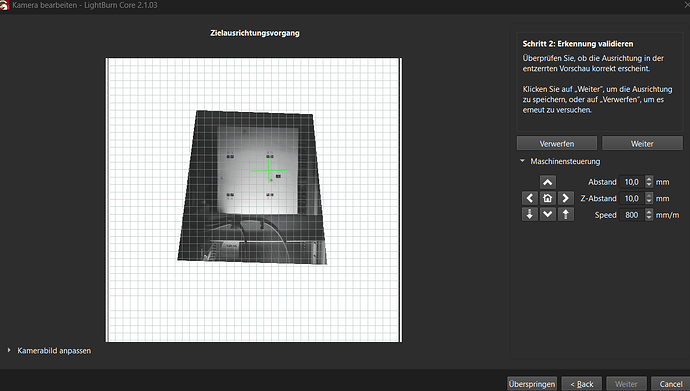Click the Abstand value field
Screen dimensions: 690x391
coord(632,182)
